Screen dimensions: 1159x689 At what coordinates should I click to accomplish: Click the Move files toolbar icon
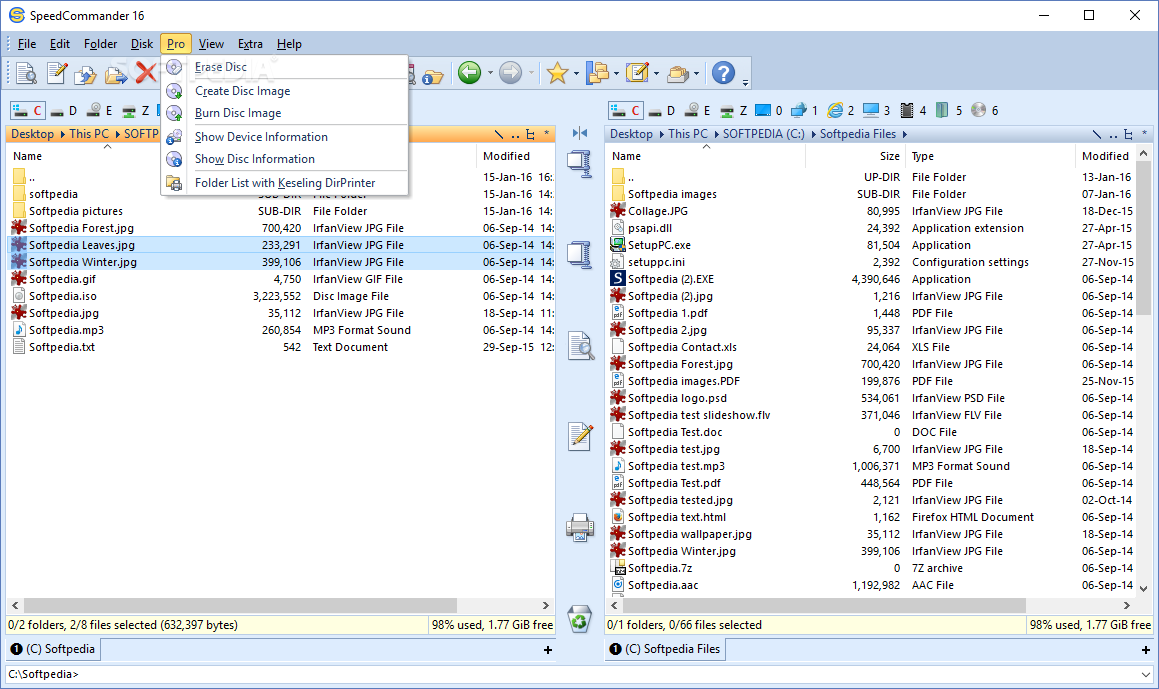(x=116, y=73)
